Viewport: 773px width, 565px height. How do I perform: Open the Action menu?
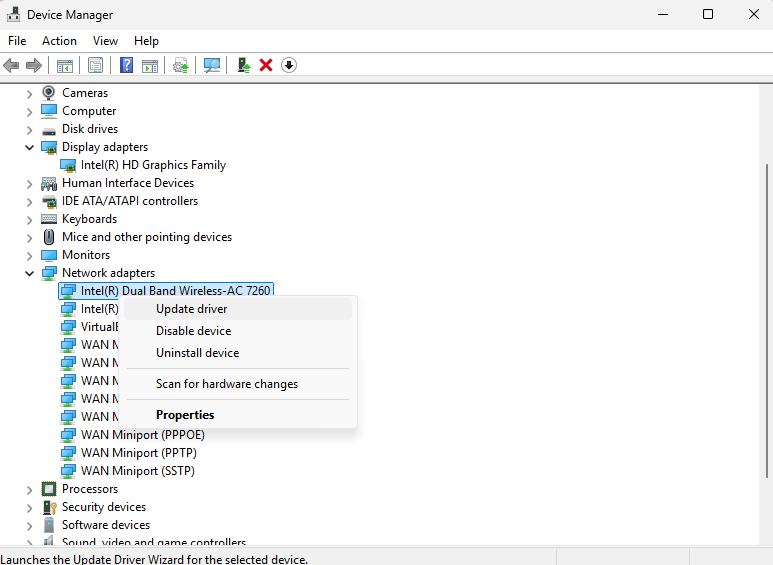59,41
